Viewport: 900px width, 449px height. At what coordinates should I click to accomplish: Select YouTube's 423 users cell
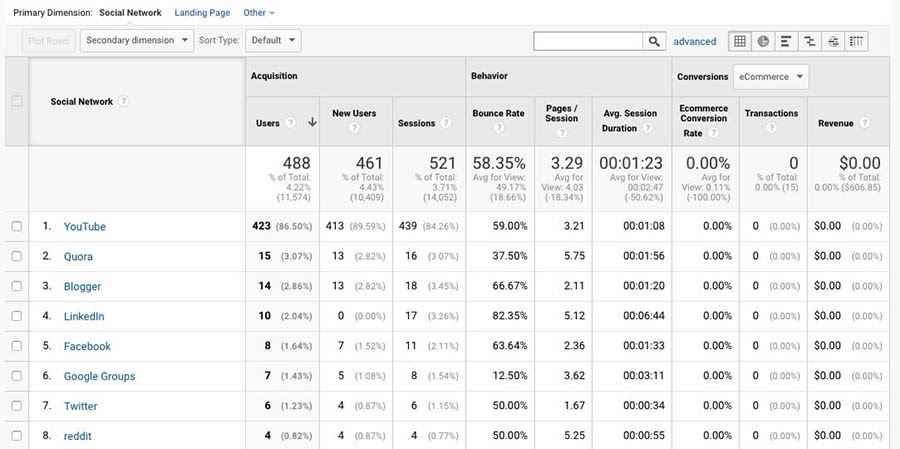click(261, 226)
